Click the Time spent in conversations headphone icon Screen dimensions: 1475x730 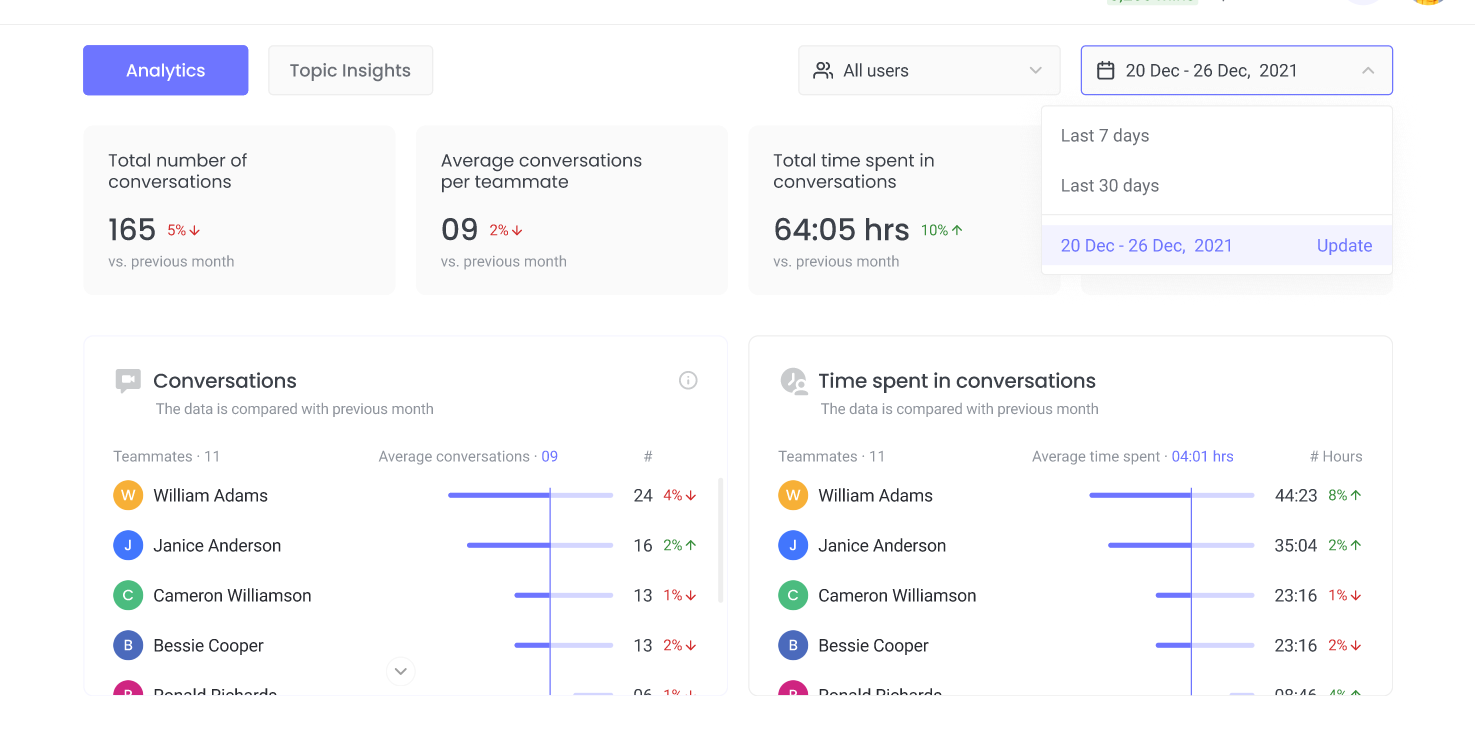coord(793,380)
